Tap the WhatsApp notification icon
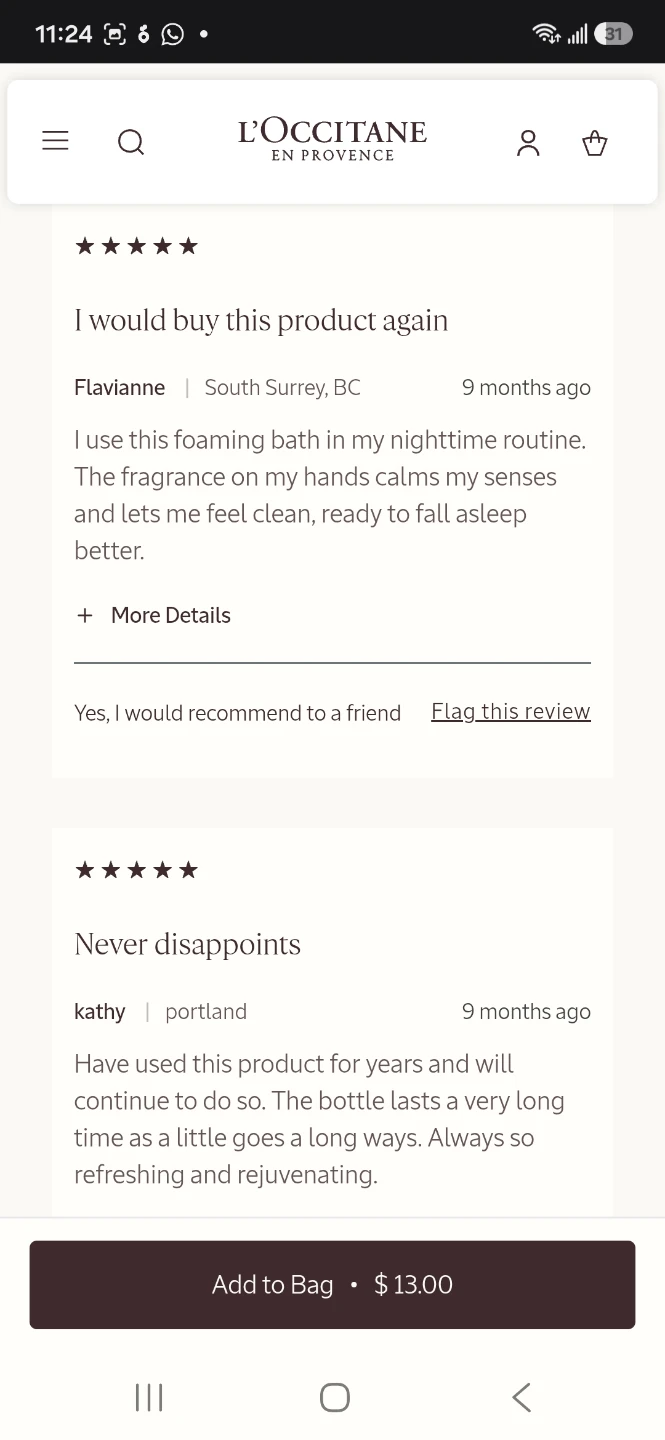 (172, 34)
